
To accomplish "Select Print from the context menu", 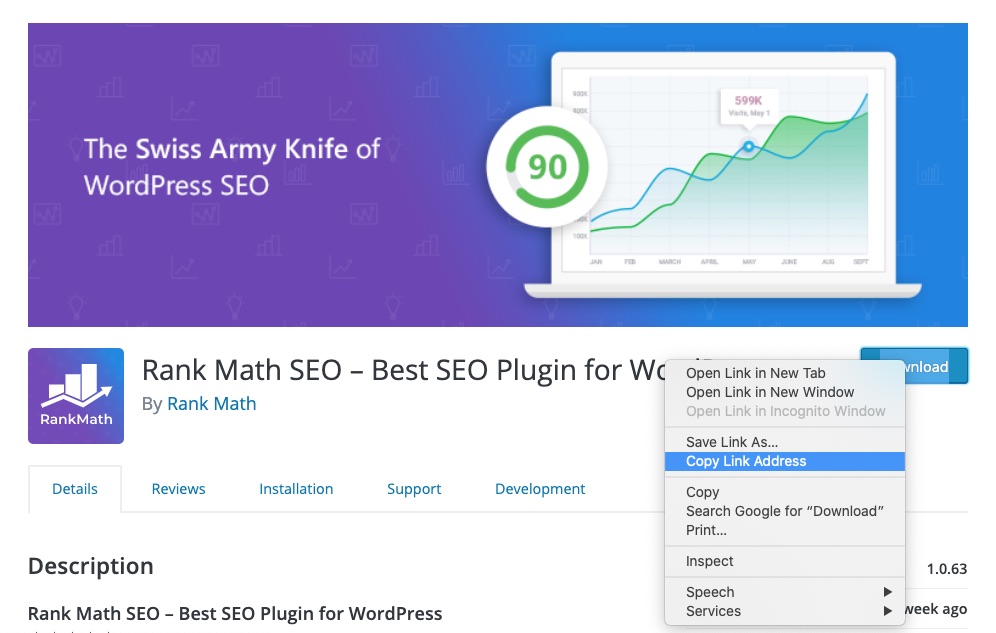I will pos(706,530).
